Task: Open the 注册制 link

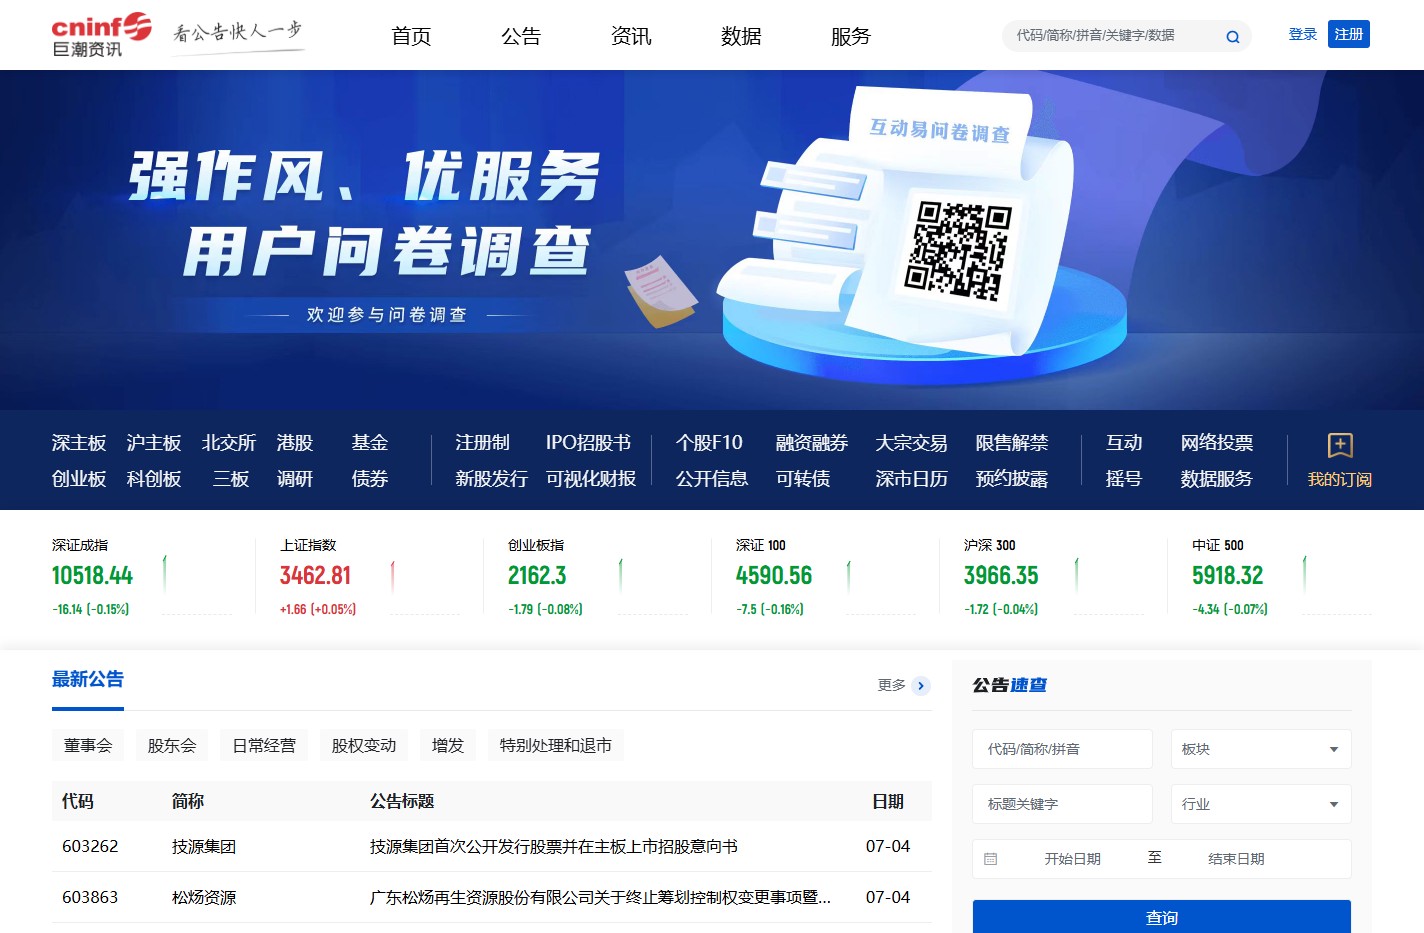Action: (x=482, y=443)
